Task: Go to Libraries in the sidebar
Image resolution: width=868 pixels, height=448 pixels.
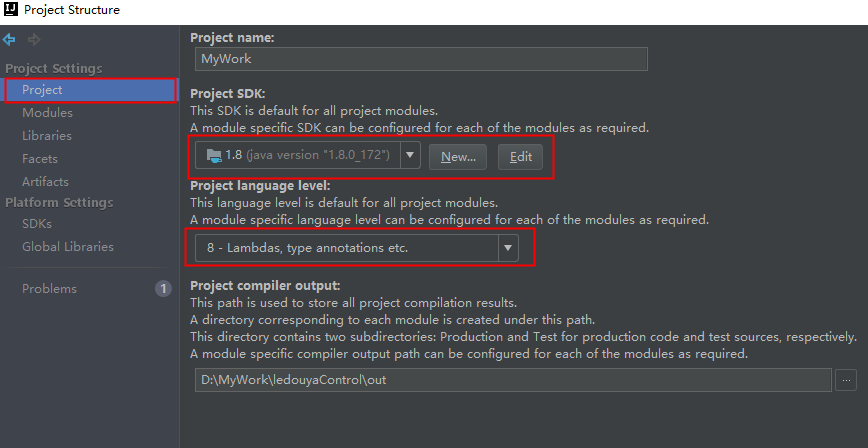Action: click(47, 136)
